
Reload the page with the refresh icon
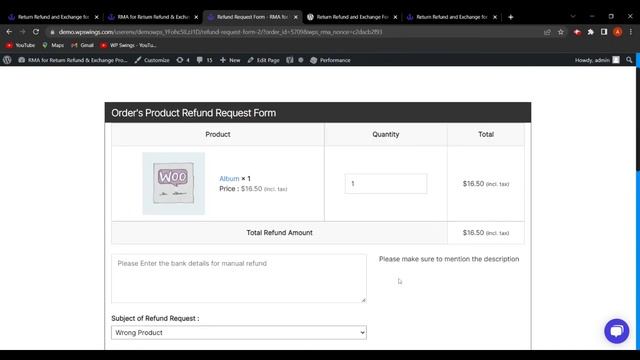coord(36,32)
